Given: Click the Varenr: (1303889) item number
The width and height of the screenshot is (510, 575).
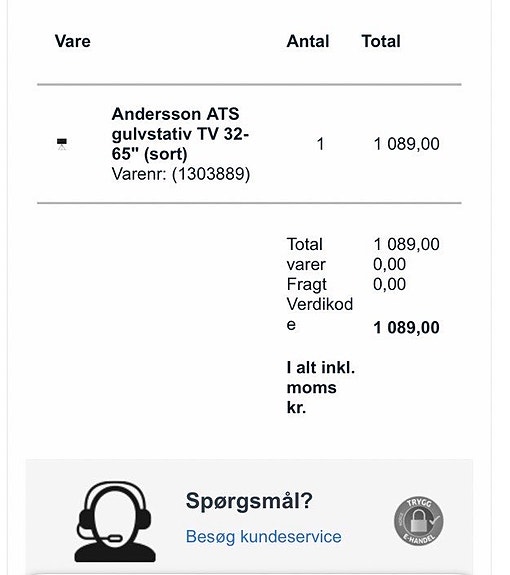Looking at the screenshot, I should (181, 174).
